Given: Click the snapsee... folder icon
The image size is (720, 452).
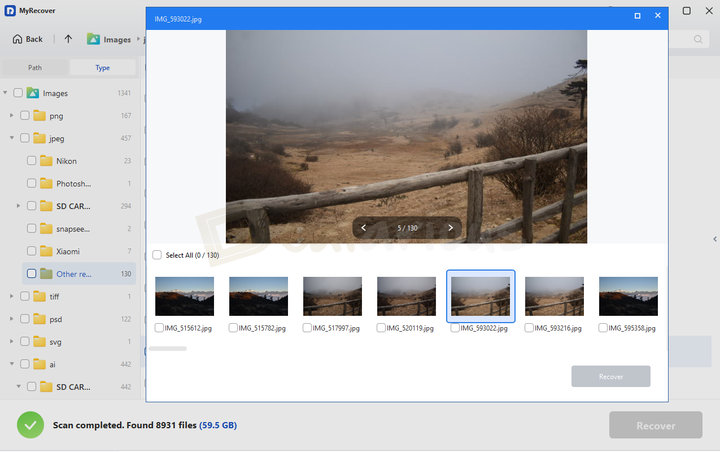Looking at the screenshot, I should pyautogui.click(x=46, y=228).
